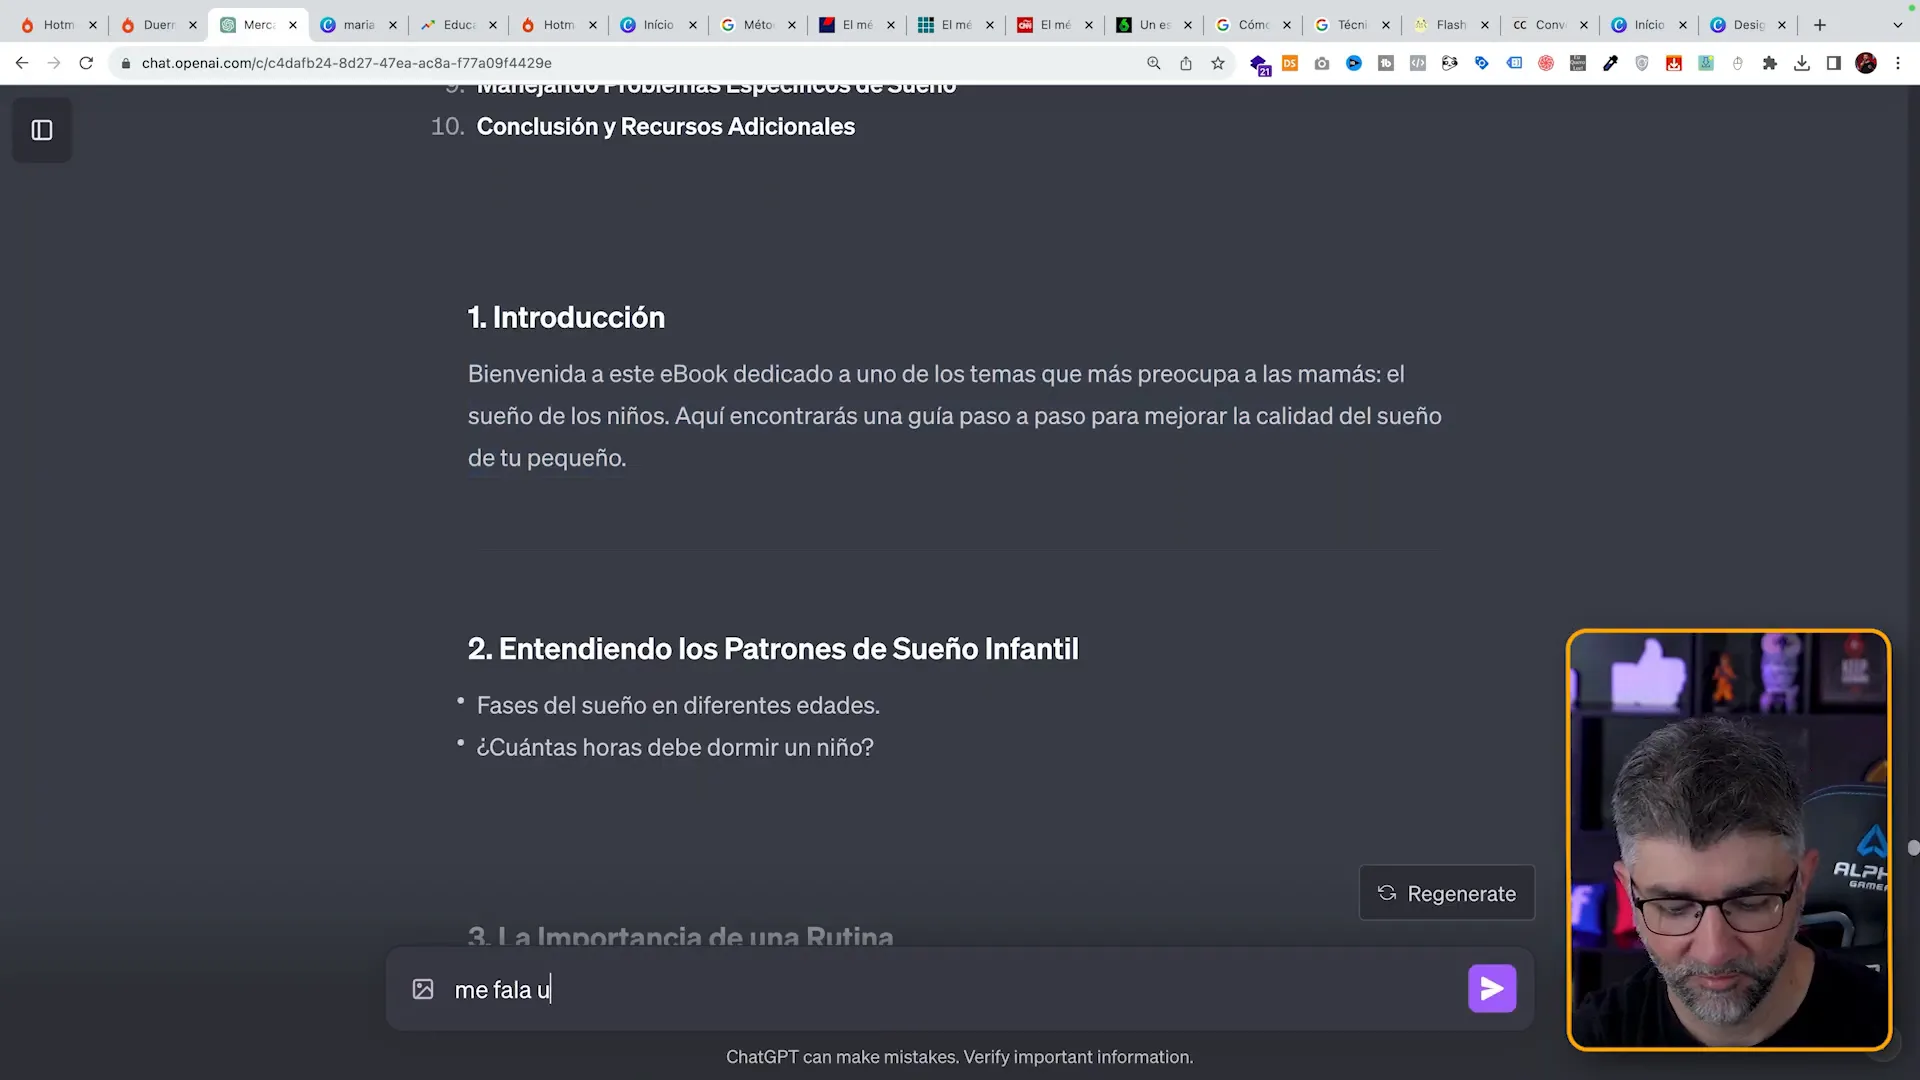The width and height of the screenshot is (1920, 1080).
Task: Switch to the Conv tab
Action: (x=1549, y=25)
